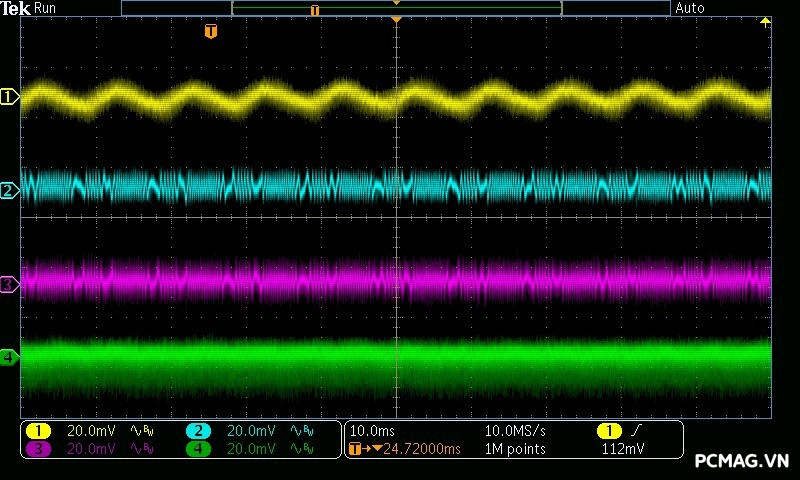Click the Run acquisition status label
The width and height of the screenshot is (800, 480).
pyautogui.click(x=46, y=8)
